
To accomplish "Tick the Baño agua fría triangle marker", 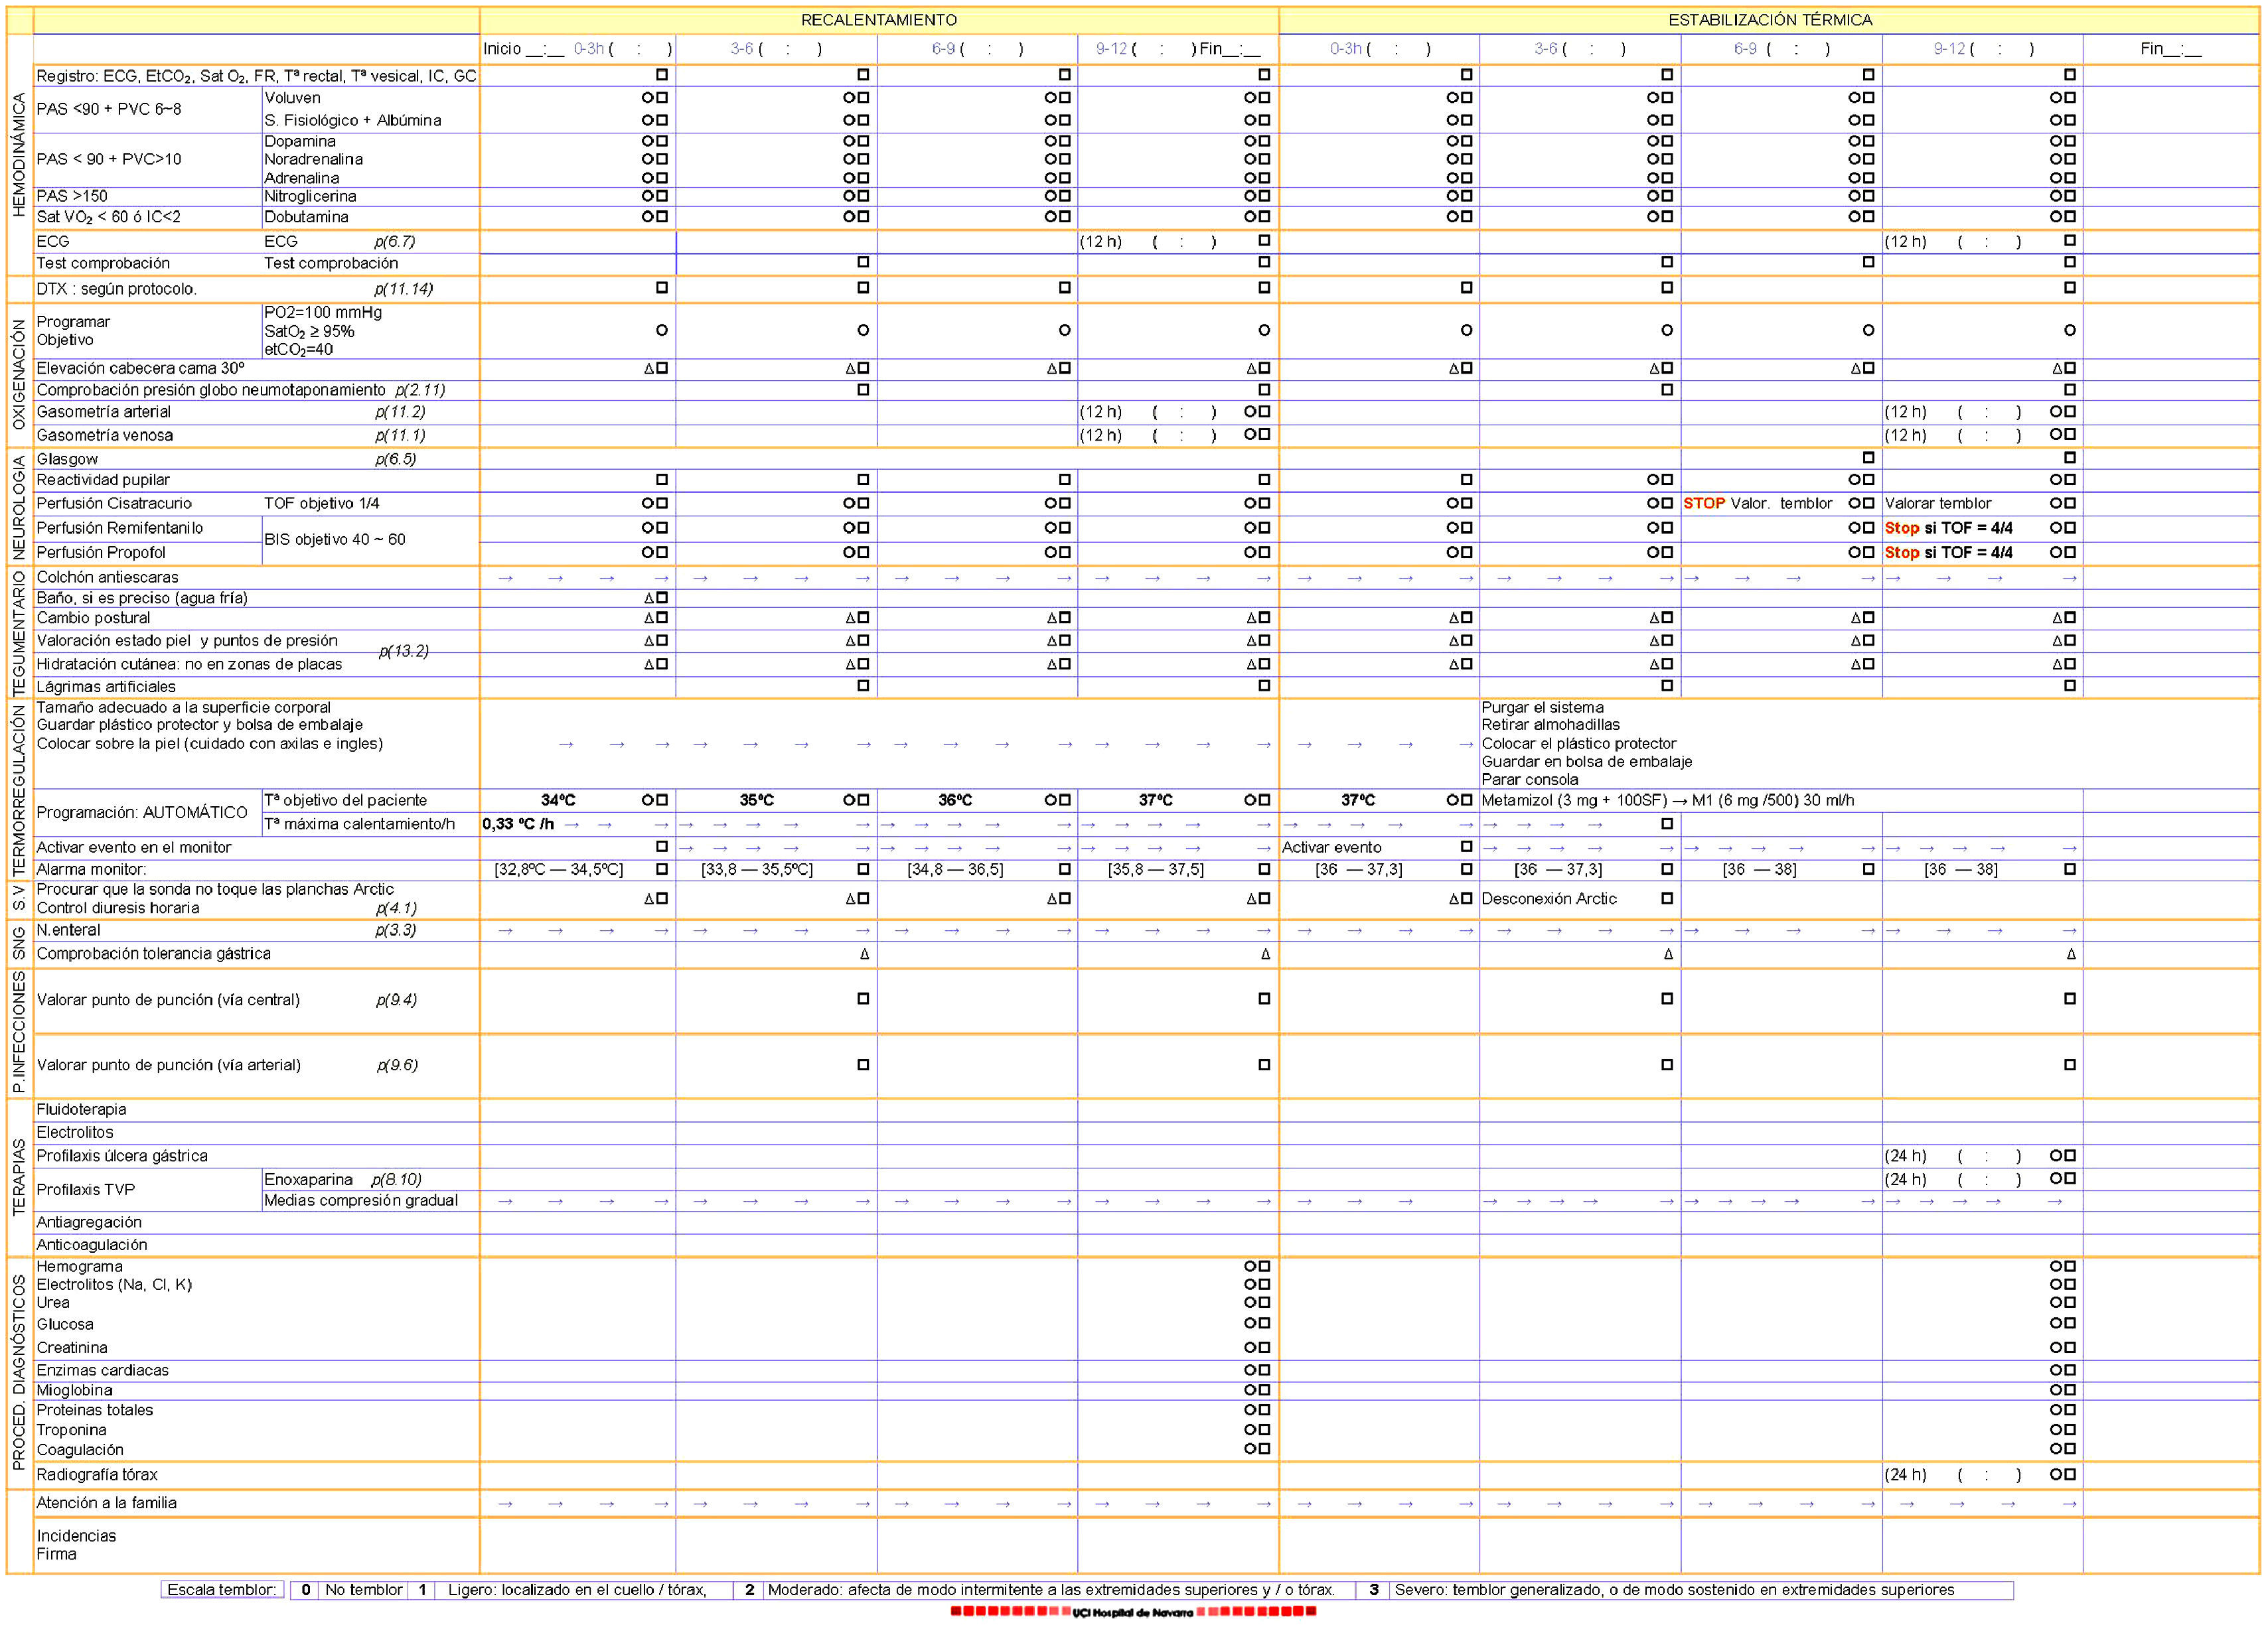I will point(648,598).
